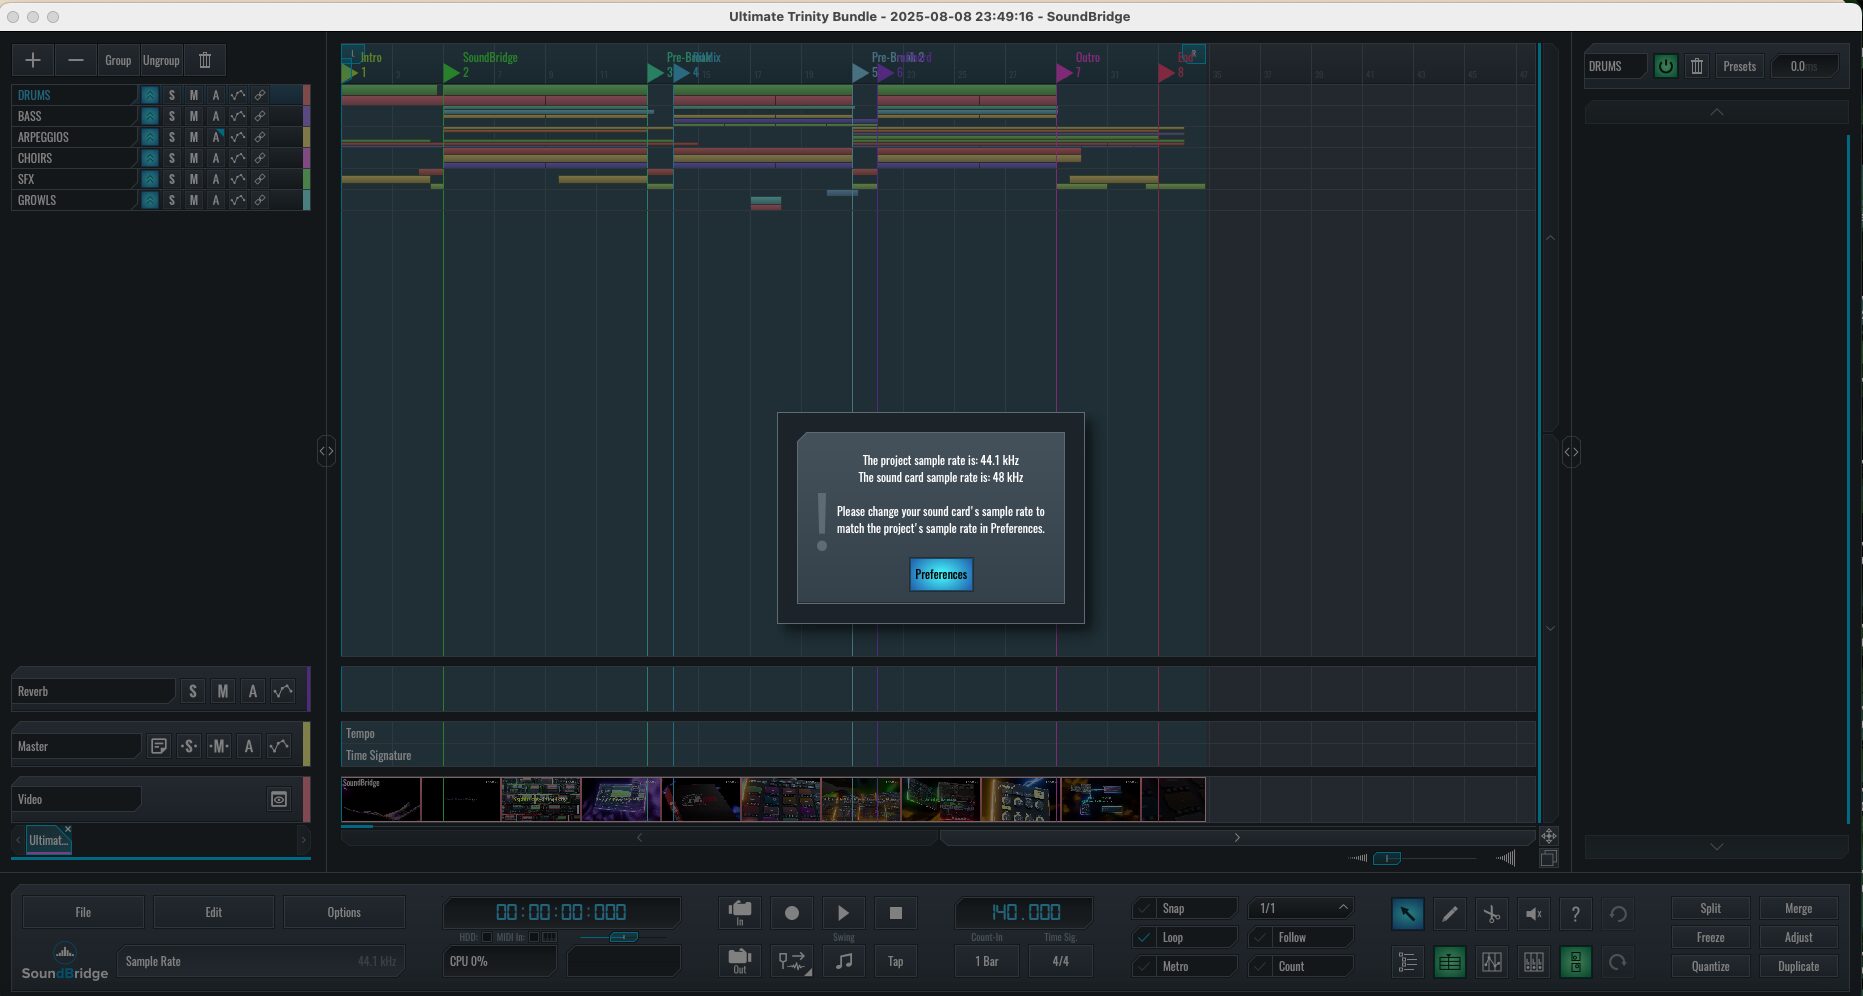
Task: Click the link icon on the BASS track
Action: point(259,116)
